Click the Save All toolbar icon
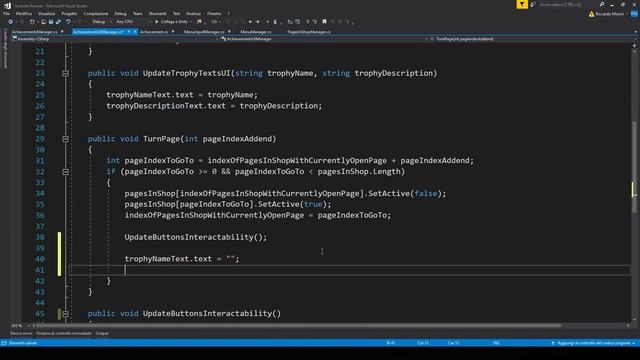Screen dimensions: 640x360 tap(58, 22)
